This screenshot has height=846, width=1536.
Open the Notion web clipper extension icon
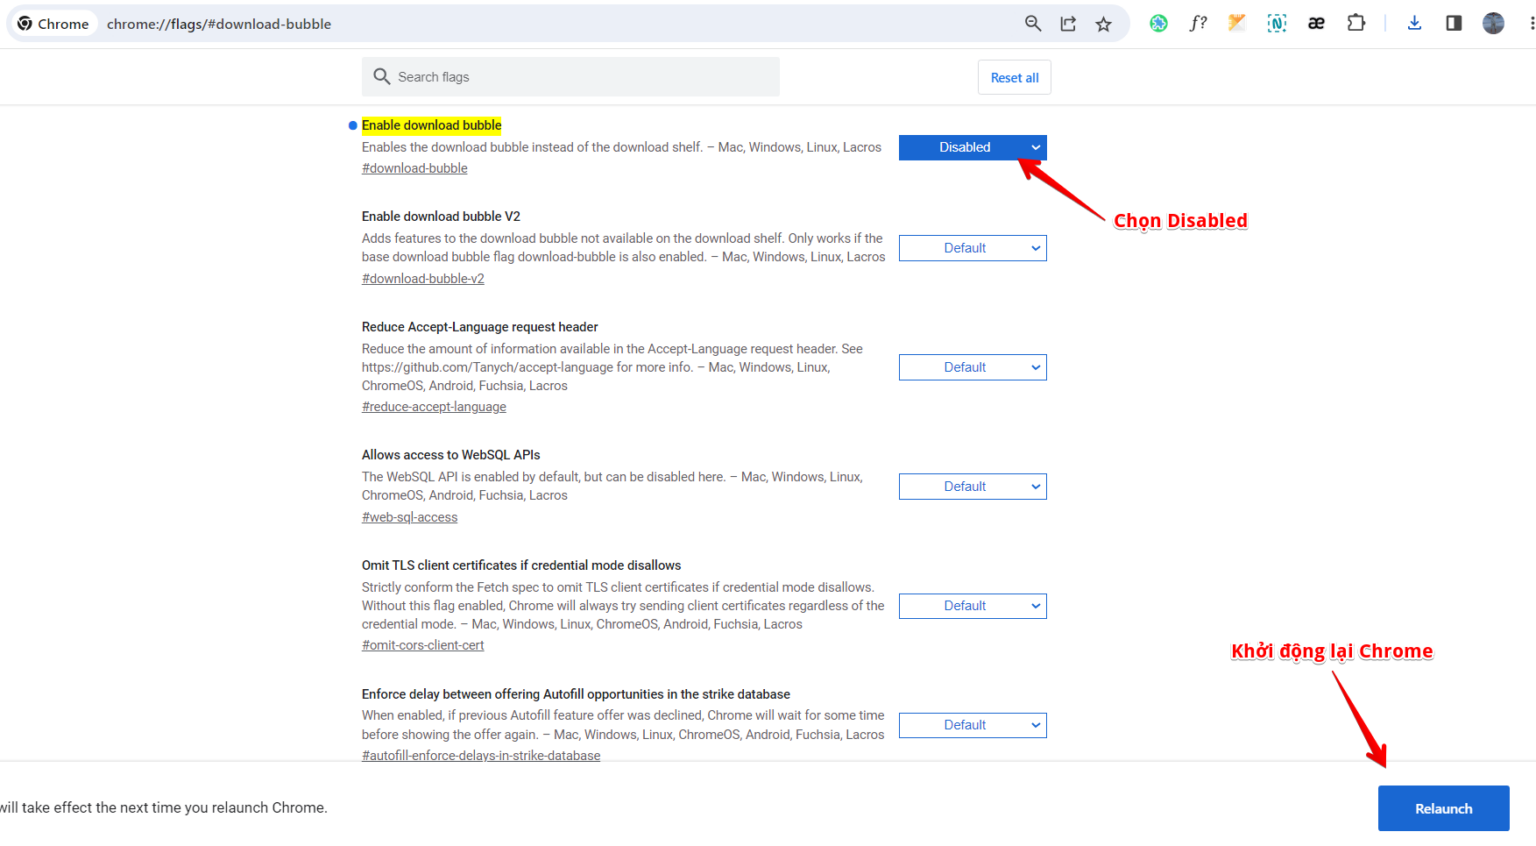pos(1277,22)
